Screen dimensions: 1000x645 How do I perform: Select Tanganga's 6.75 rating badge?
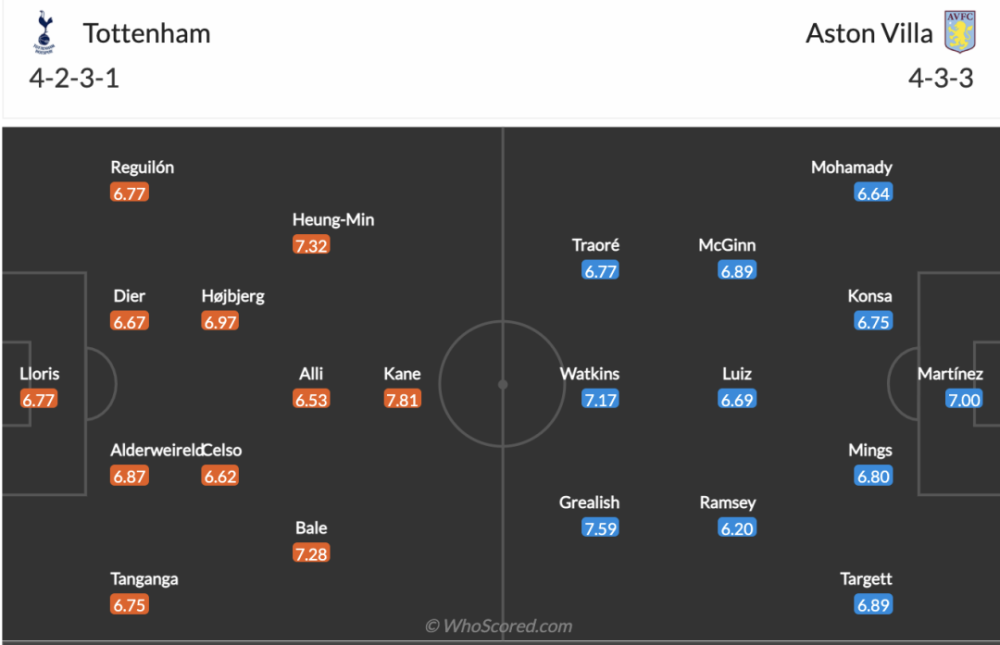[129, 604]
